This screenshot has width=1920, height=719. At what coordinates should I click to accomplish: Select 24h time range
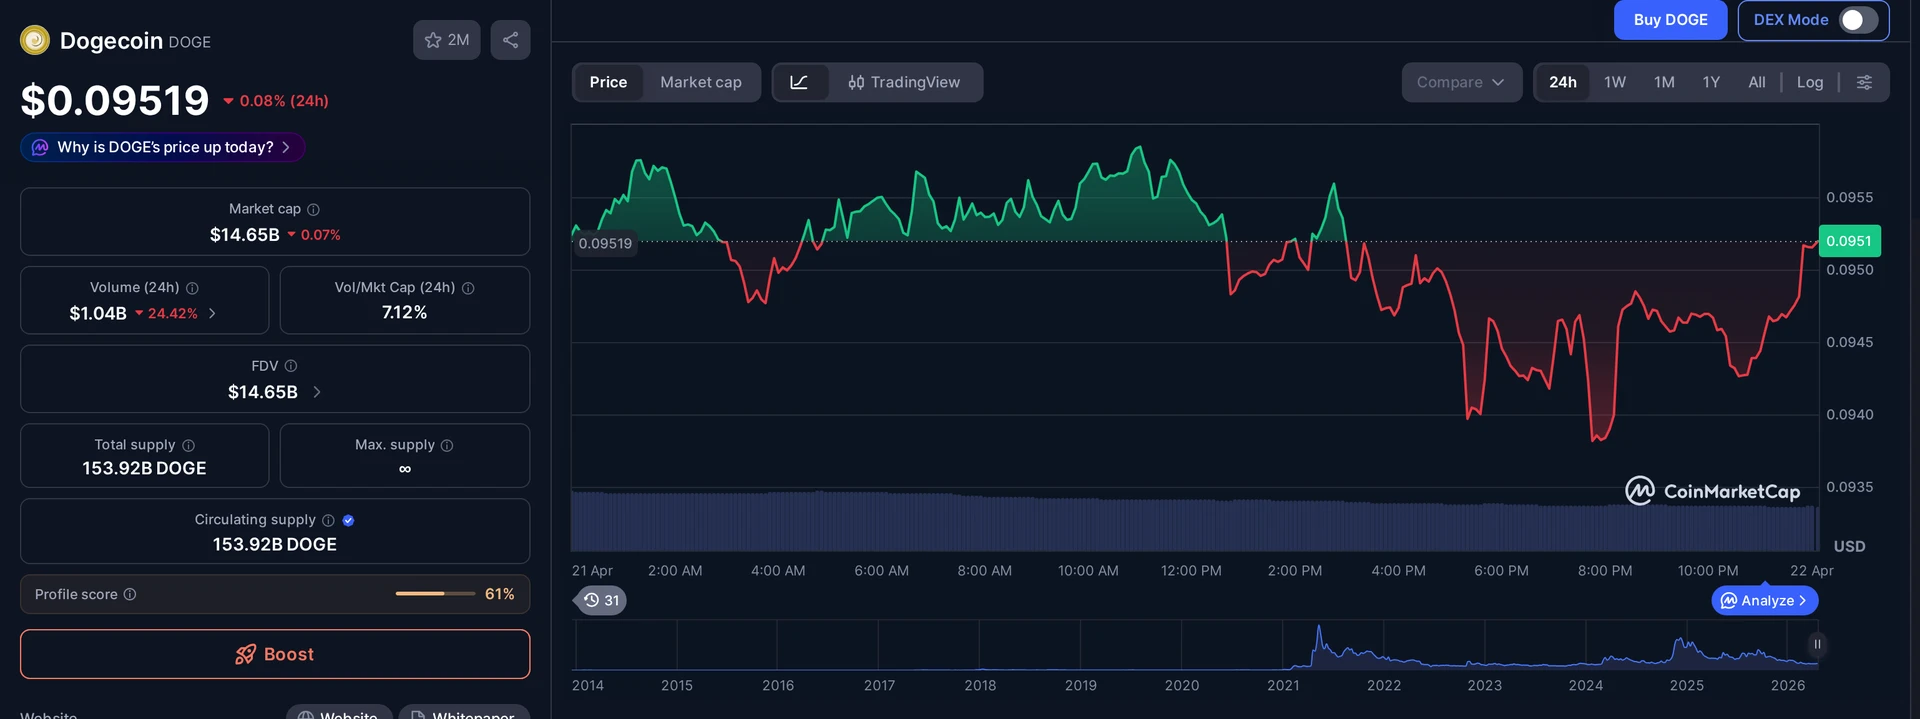tap(1563, 82)
